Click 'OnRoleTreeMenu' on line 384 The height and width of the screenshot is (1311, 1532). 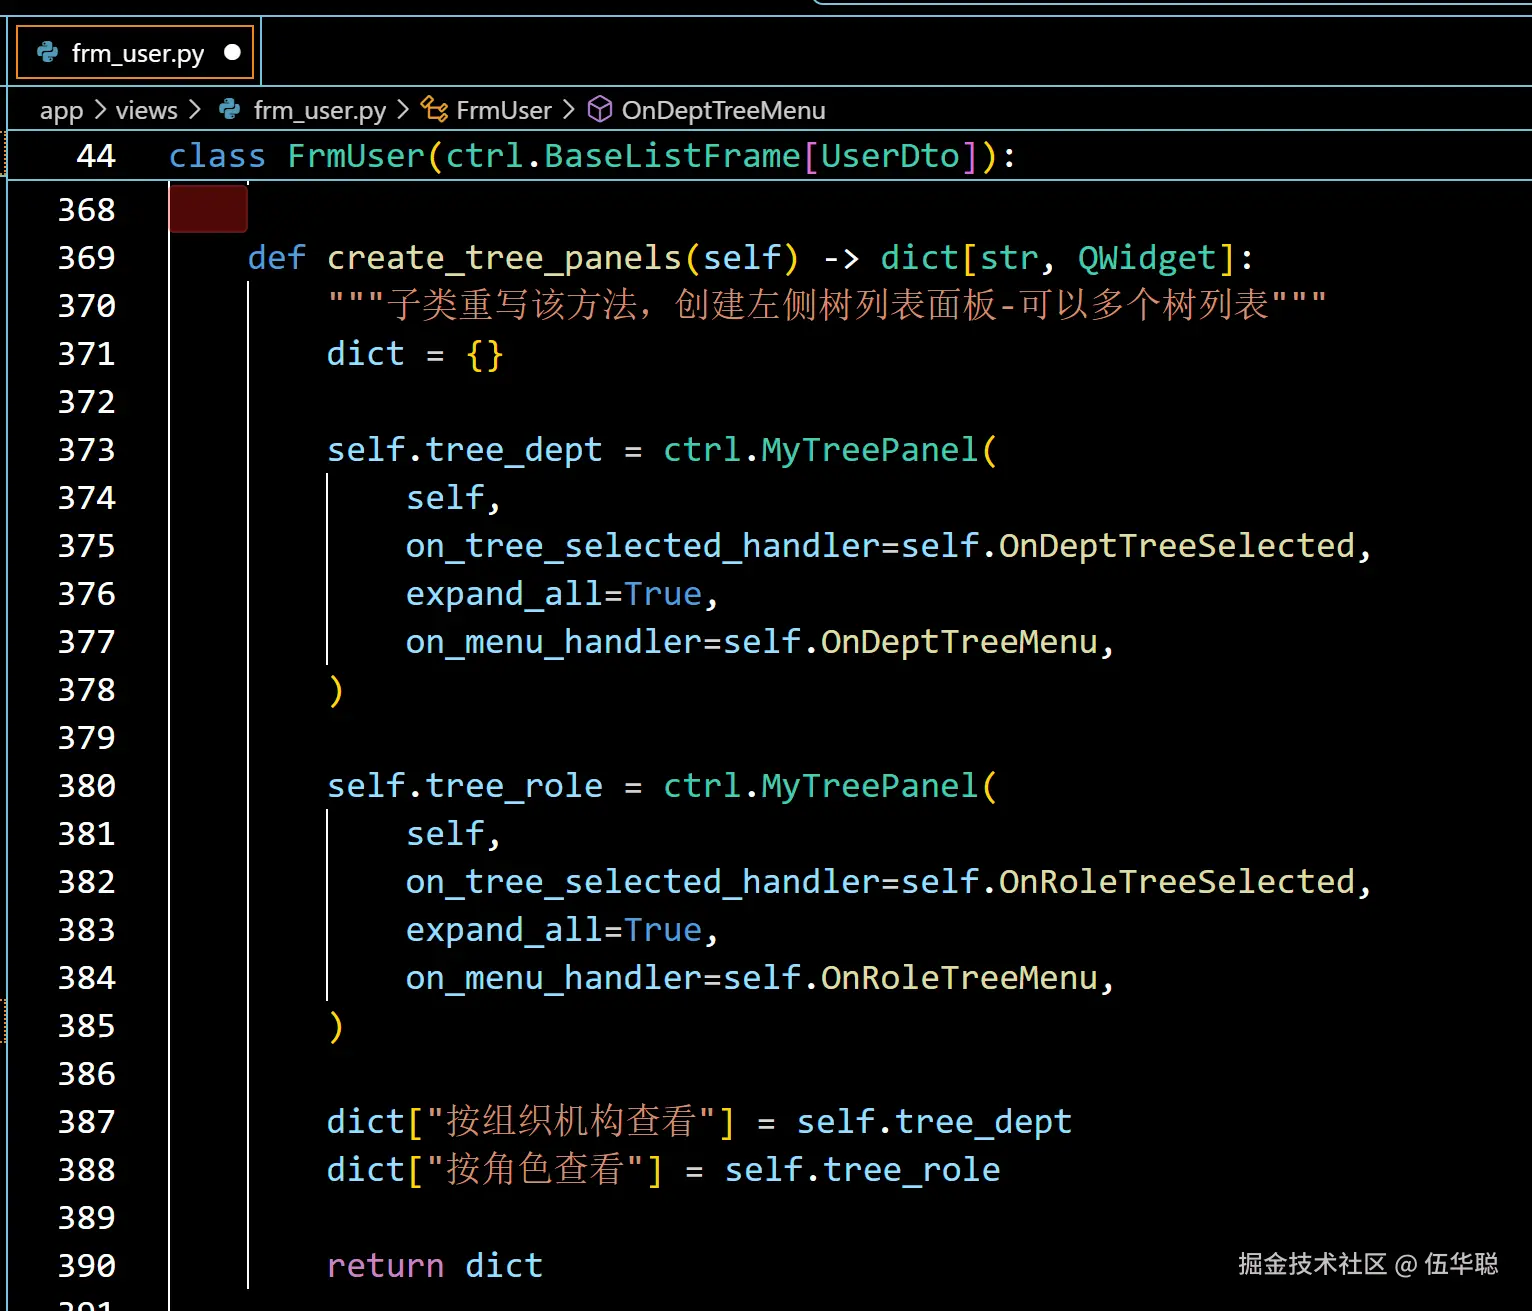[959, 978]
